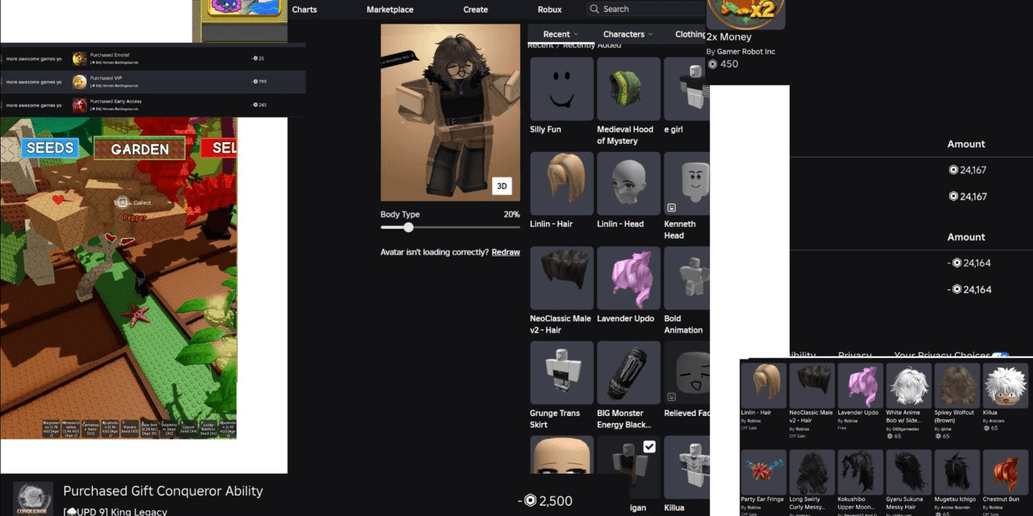
Task: Select the Kenneth Head item
Action: click(686, 183)
